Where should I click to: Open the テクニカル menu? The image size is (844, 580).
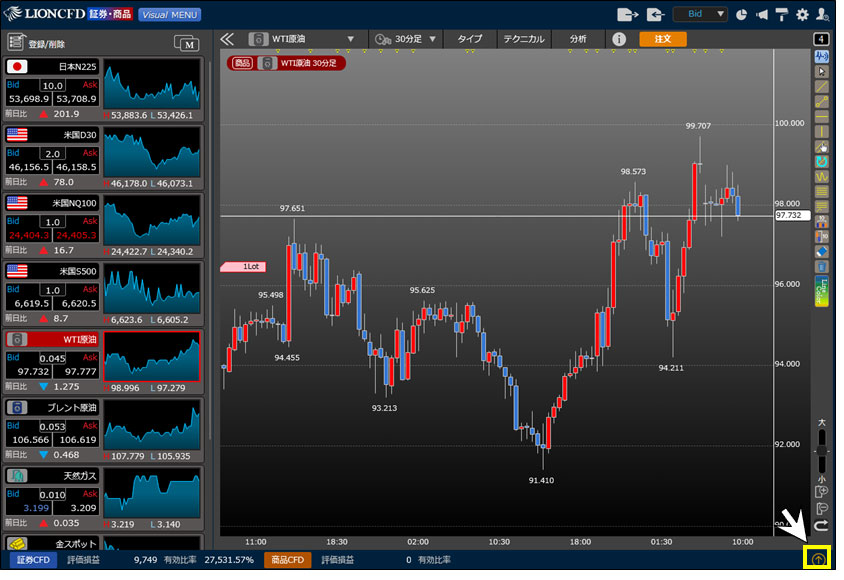pos(521,39)
